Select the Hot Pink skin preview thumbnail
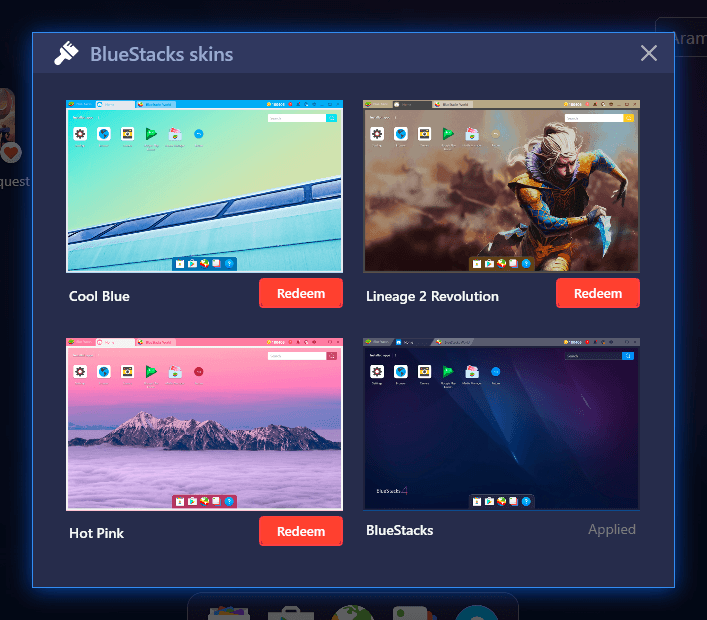707x620 pixels. click(x=204, y=424)
